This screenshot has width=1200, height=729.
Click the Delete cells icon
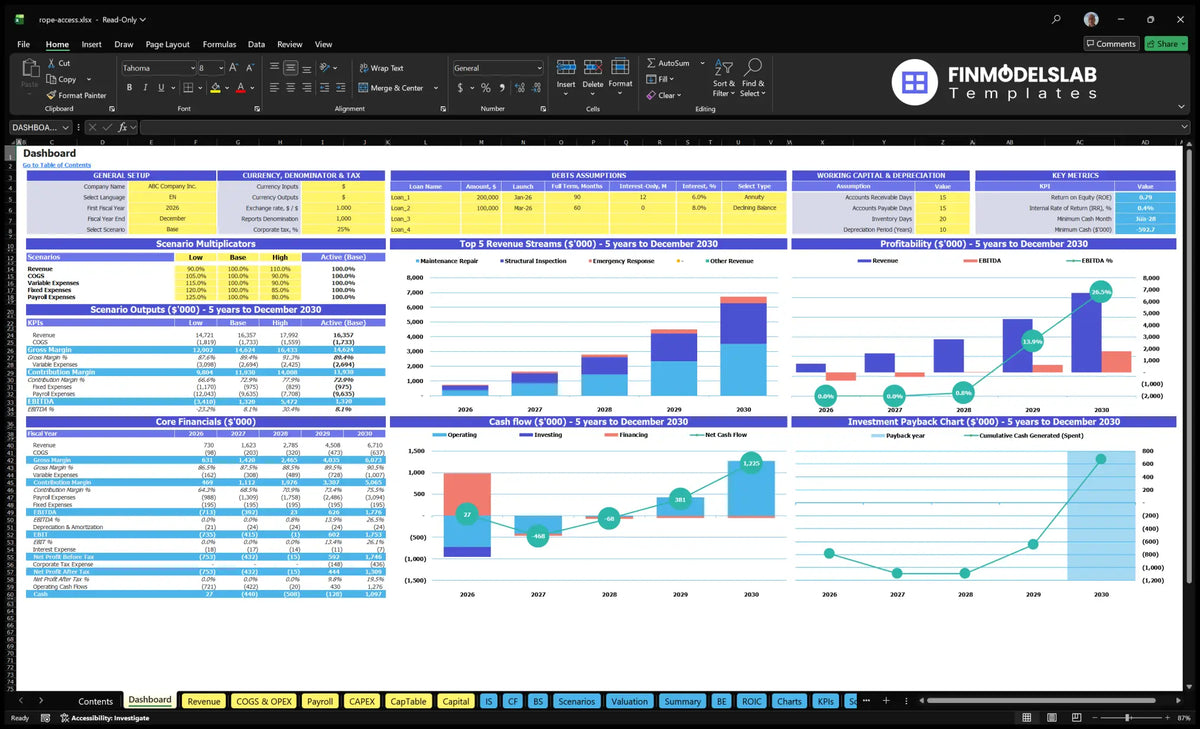[x=593, y=68]
